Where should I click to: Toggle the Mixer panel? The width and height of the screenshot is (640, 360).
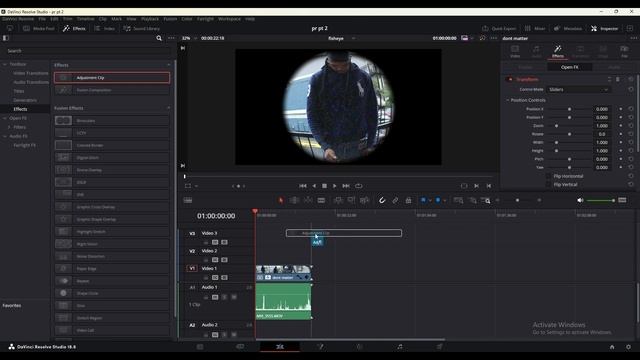click(535, 29)
